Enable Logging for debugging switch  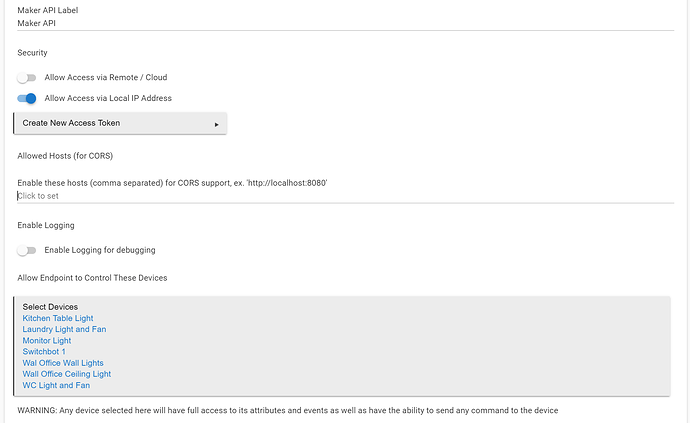[x=27, y=250]
